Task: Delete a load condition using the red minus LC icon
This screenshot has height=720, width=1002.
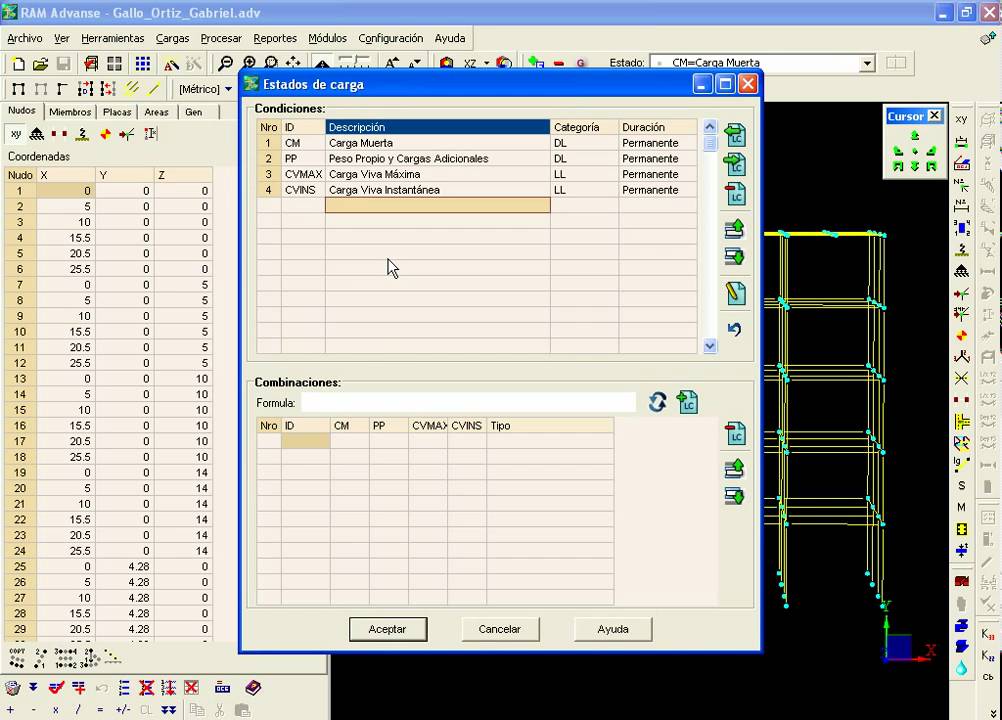Action: coord(735,194)
